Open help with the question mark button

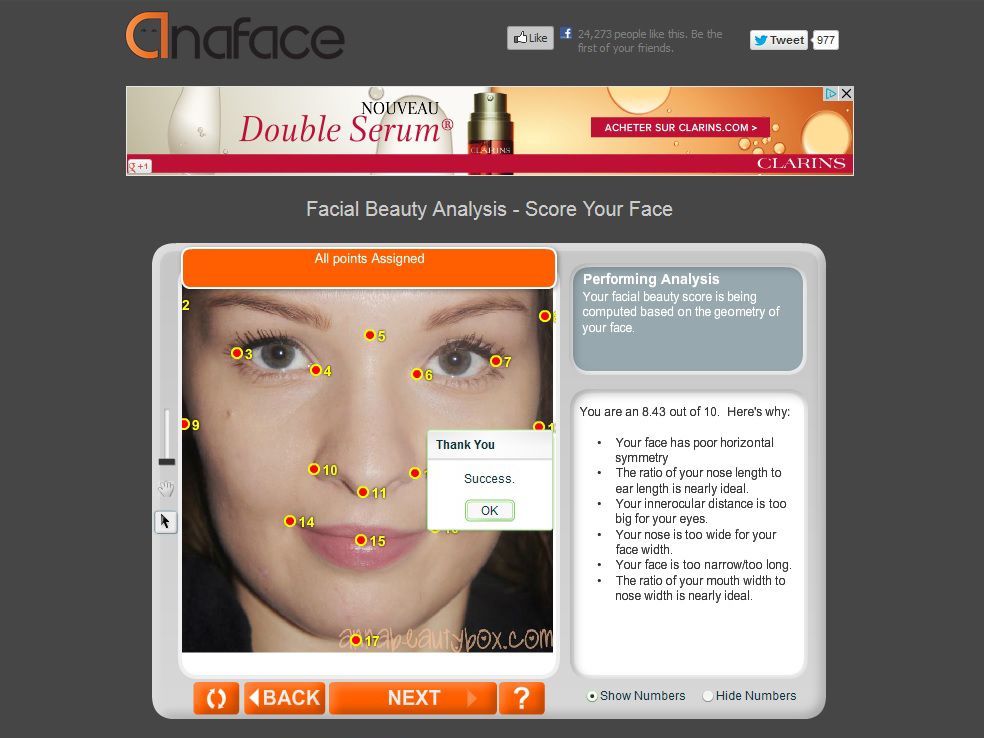[521, 698]
